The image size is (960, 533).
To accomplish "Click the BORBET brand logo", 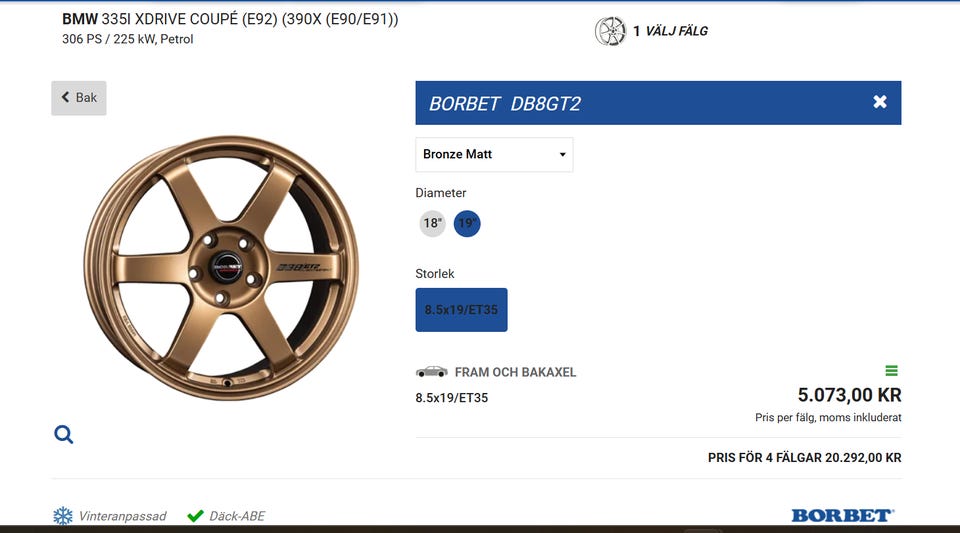I will point(843,515).
